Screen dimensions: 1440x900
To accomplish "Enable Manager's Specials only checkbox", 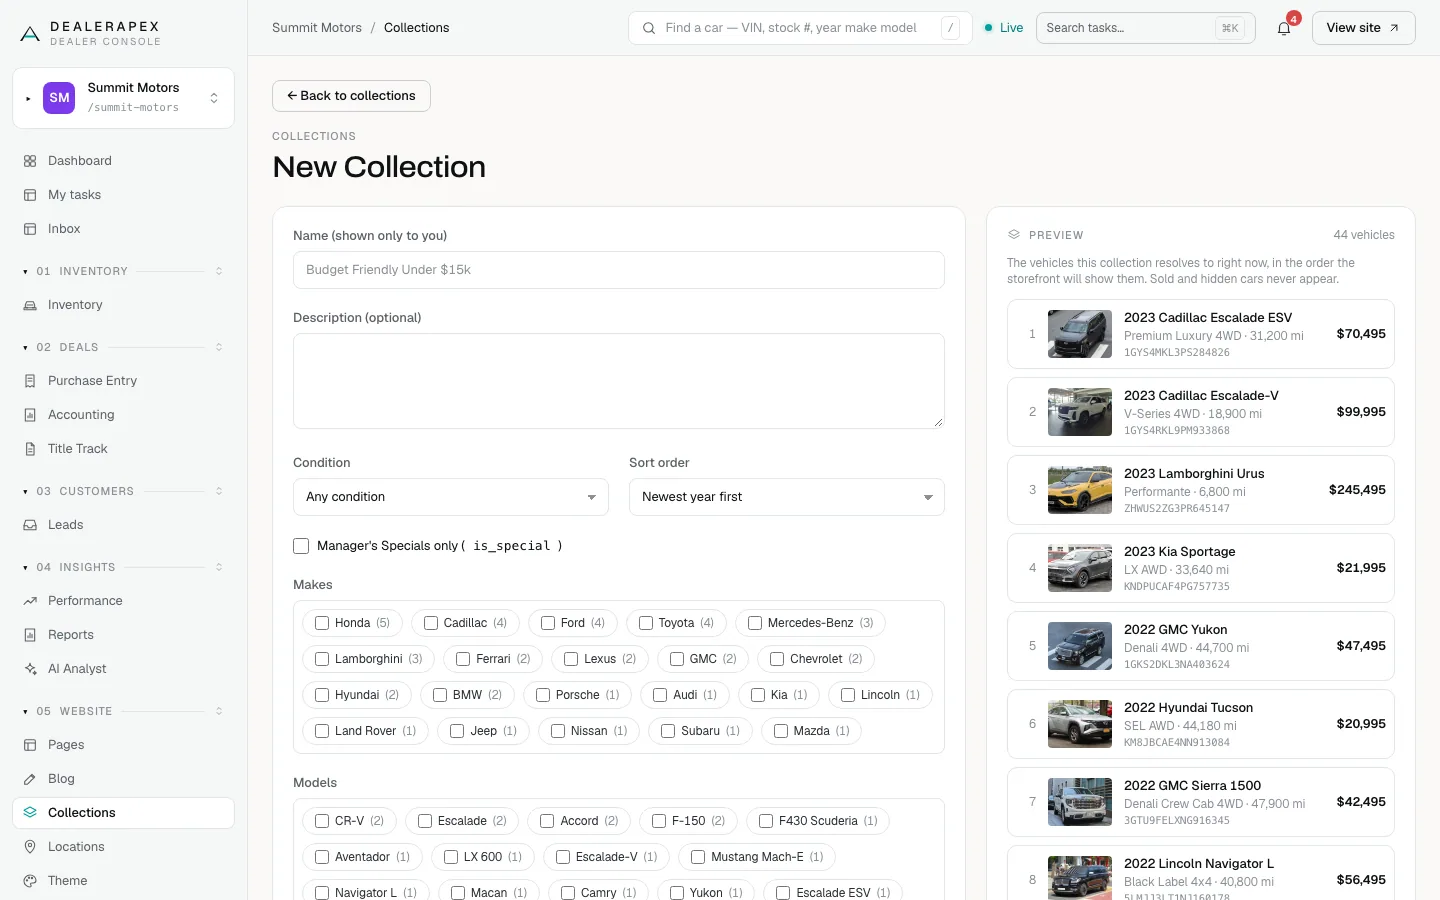I will click(301, 546).
